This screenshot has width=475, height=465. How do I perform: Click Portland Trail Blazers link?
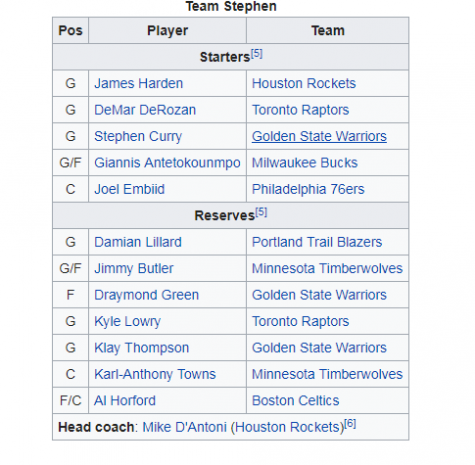point(317,242)
